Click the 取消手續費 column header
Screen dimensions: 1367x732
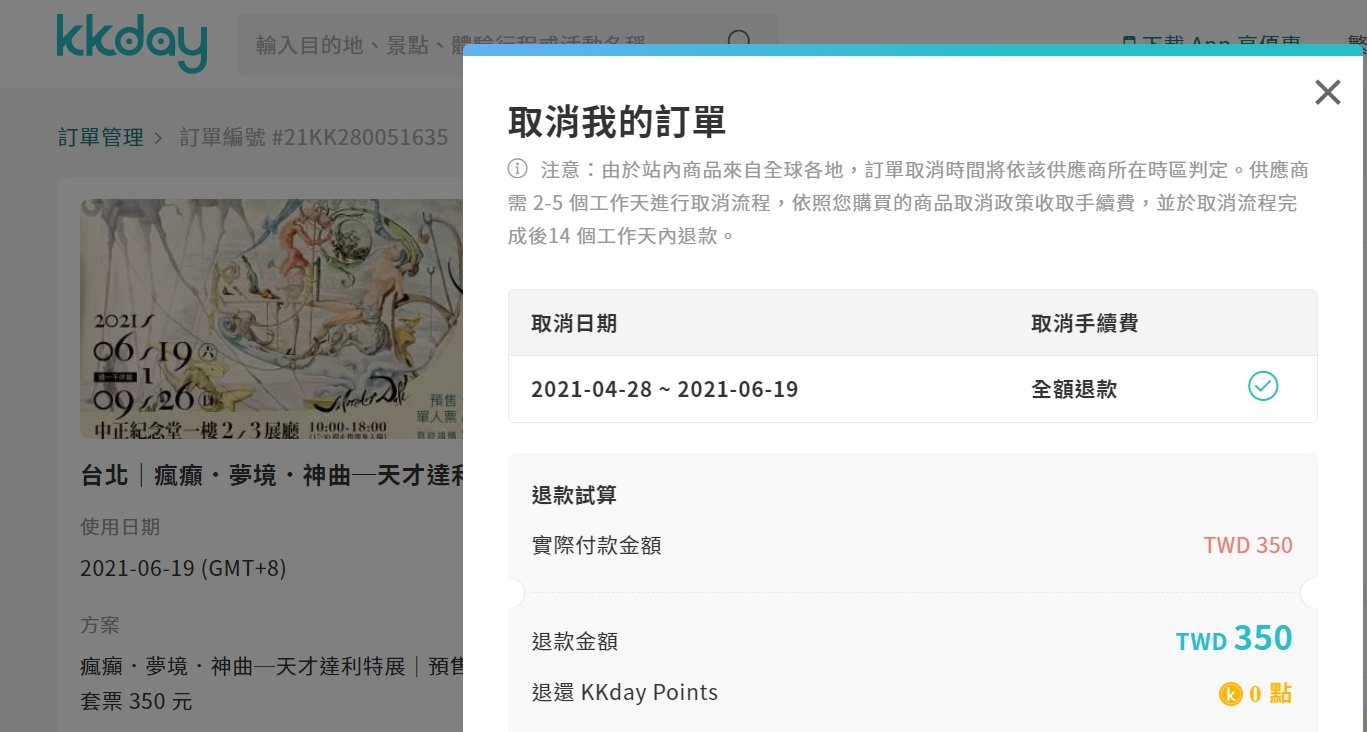coord(1085,323)
